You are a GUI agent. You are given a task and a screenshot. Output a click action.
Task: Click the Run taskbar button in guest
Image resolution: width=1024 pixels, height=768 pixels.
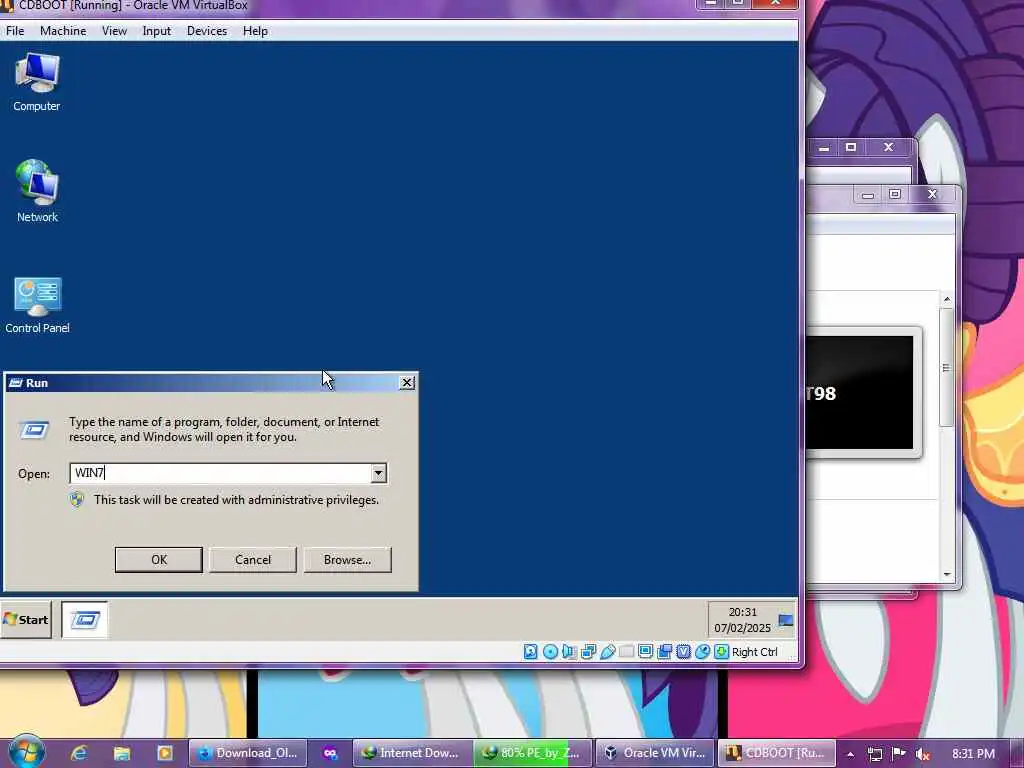pos(85,619)
